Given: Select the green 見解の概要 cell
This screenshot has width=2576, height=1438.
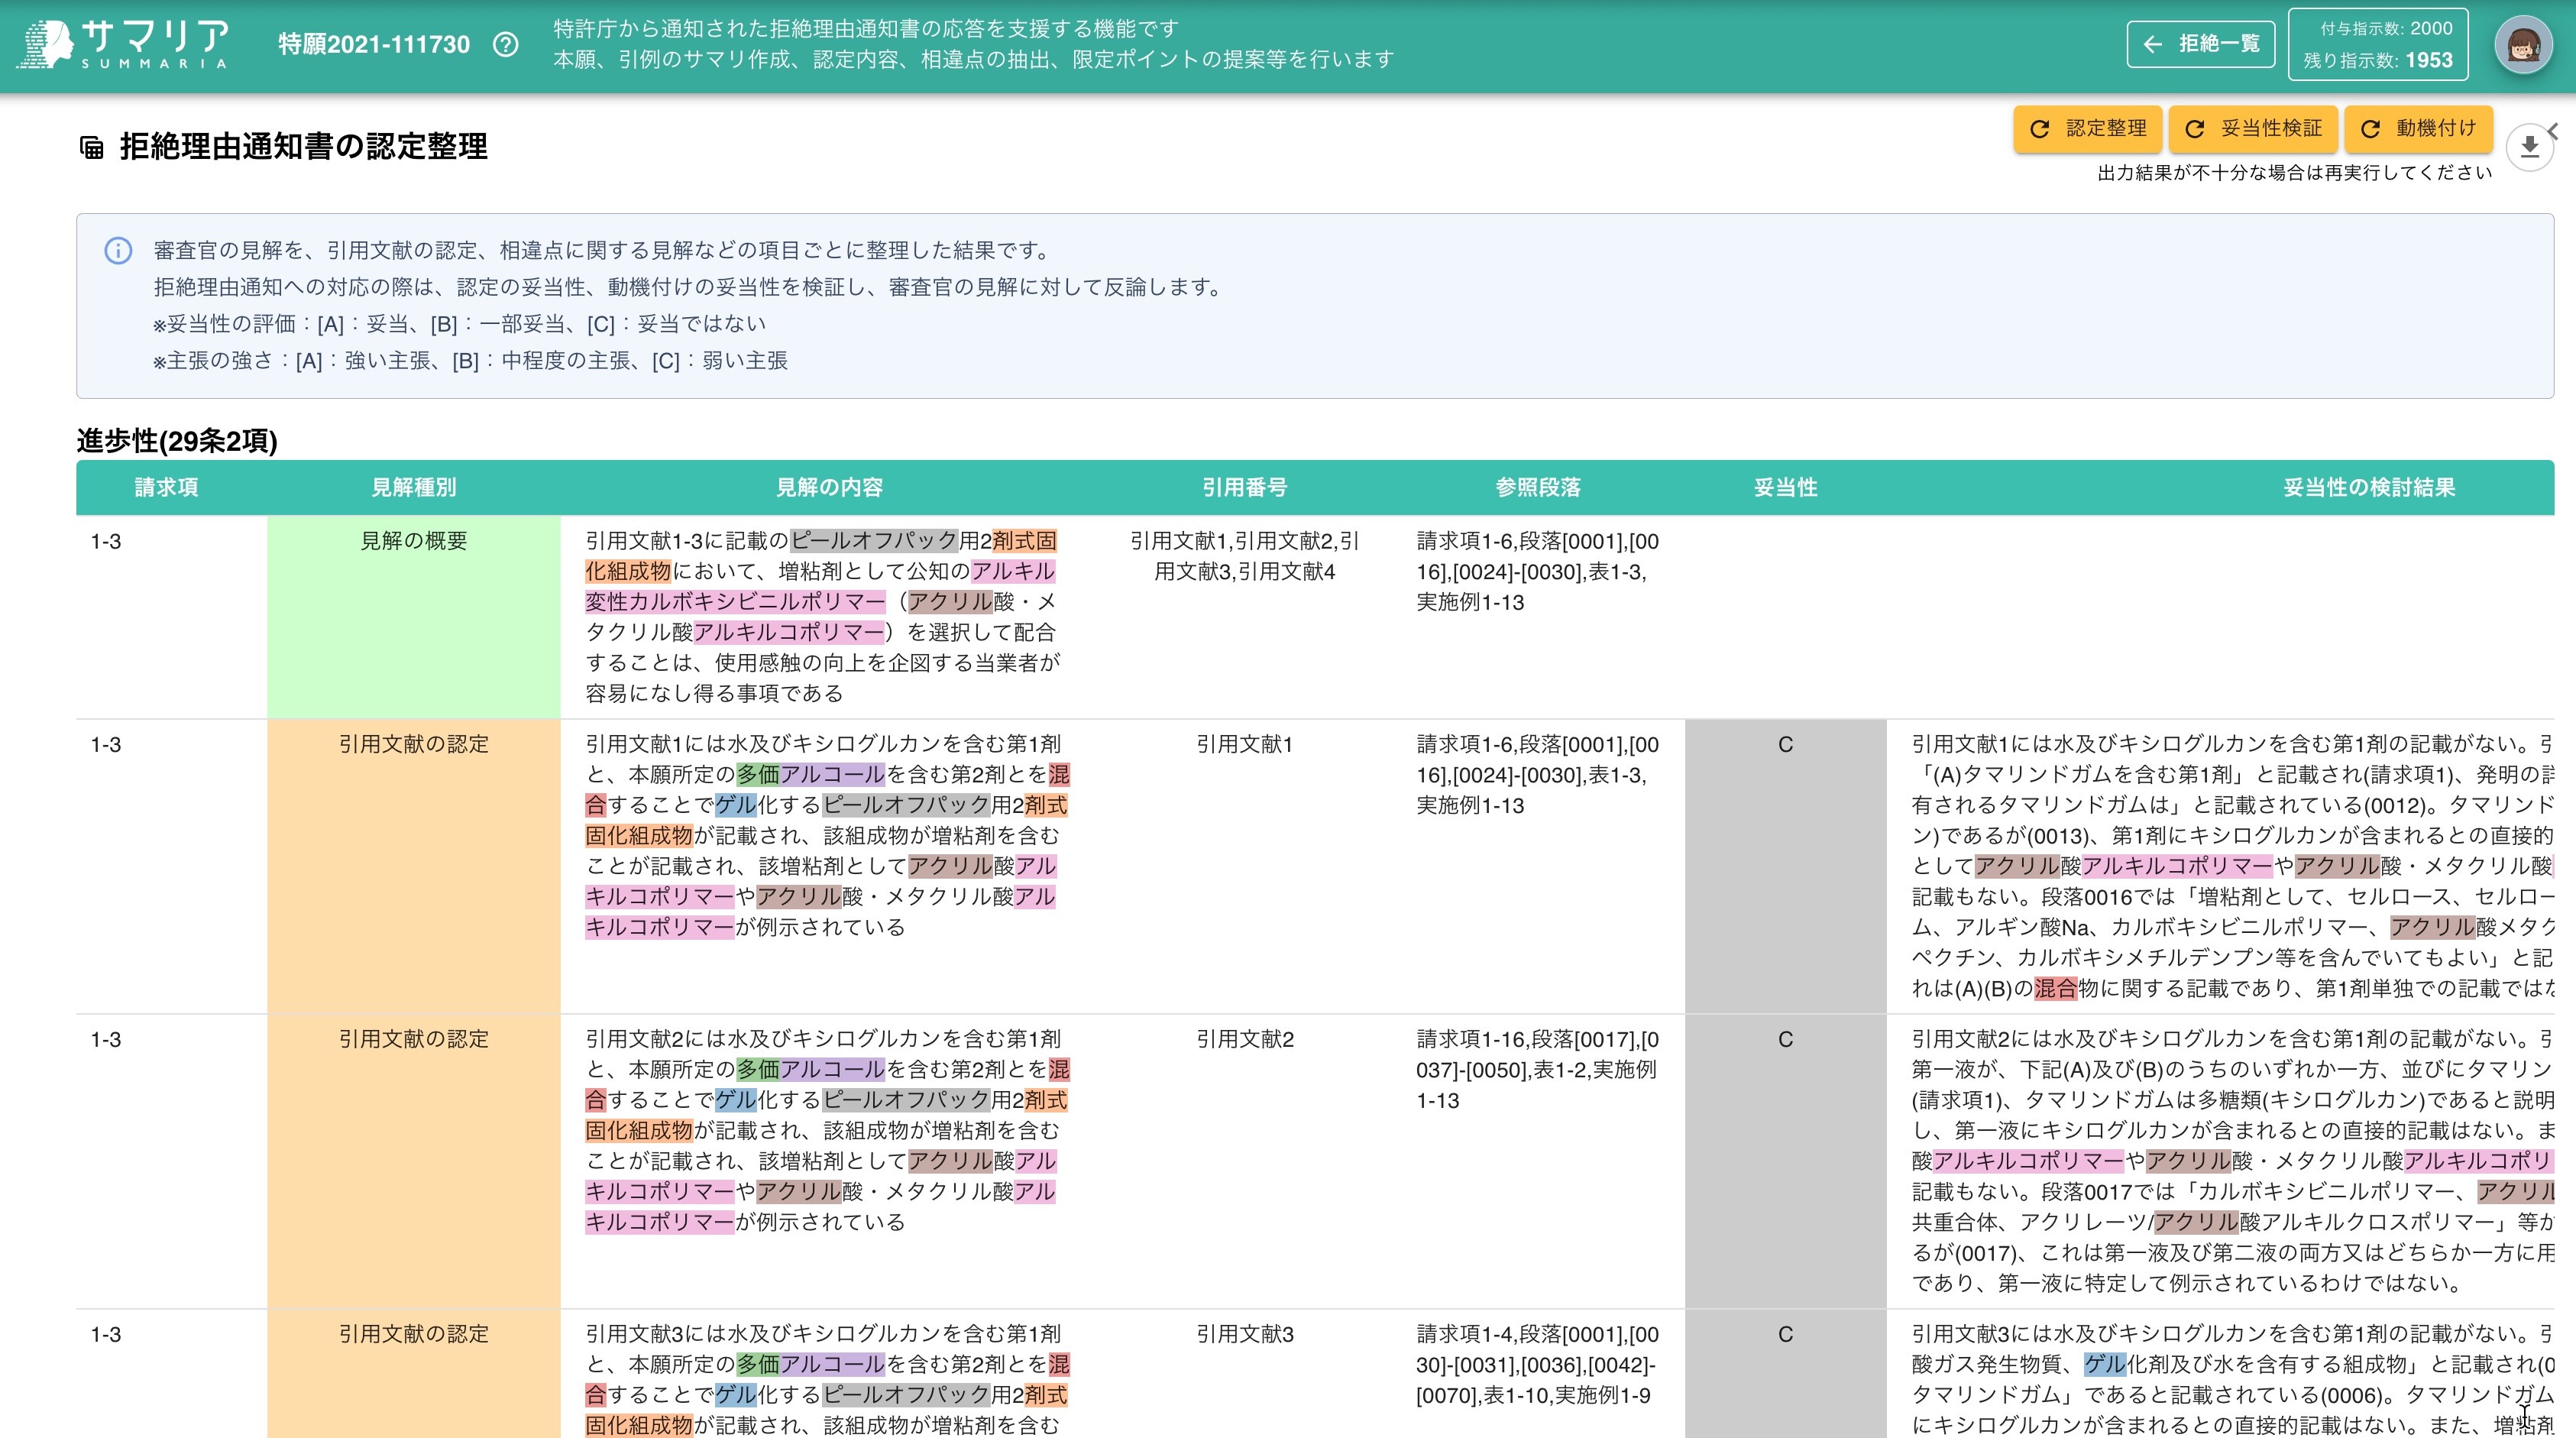Looking at the screenshot, I should [413, 617].
